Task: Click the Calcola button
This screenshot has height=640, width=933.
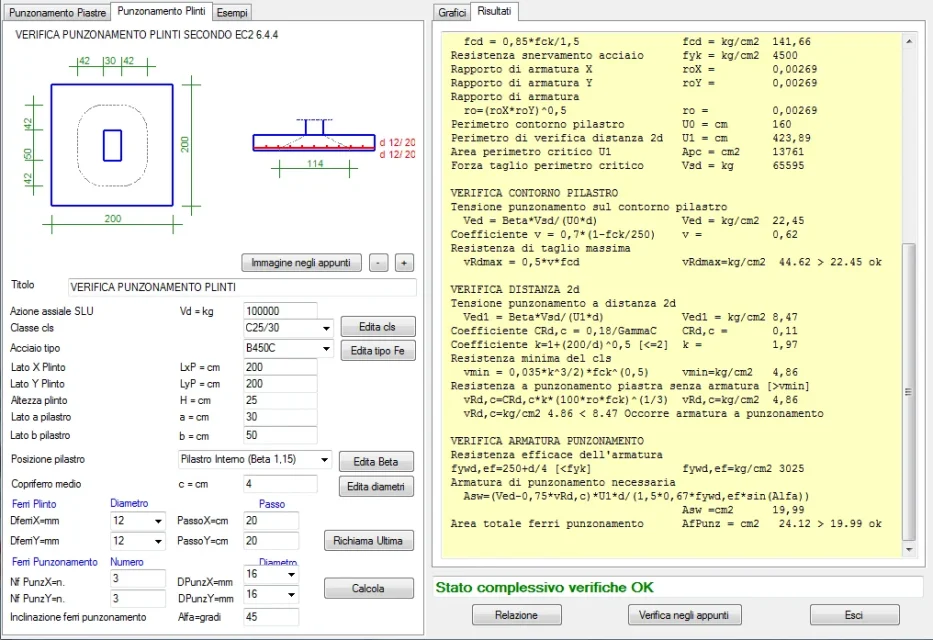Action: pos(368,588)
